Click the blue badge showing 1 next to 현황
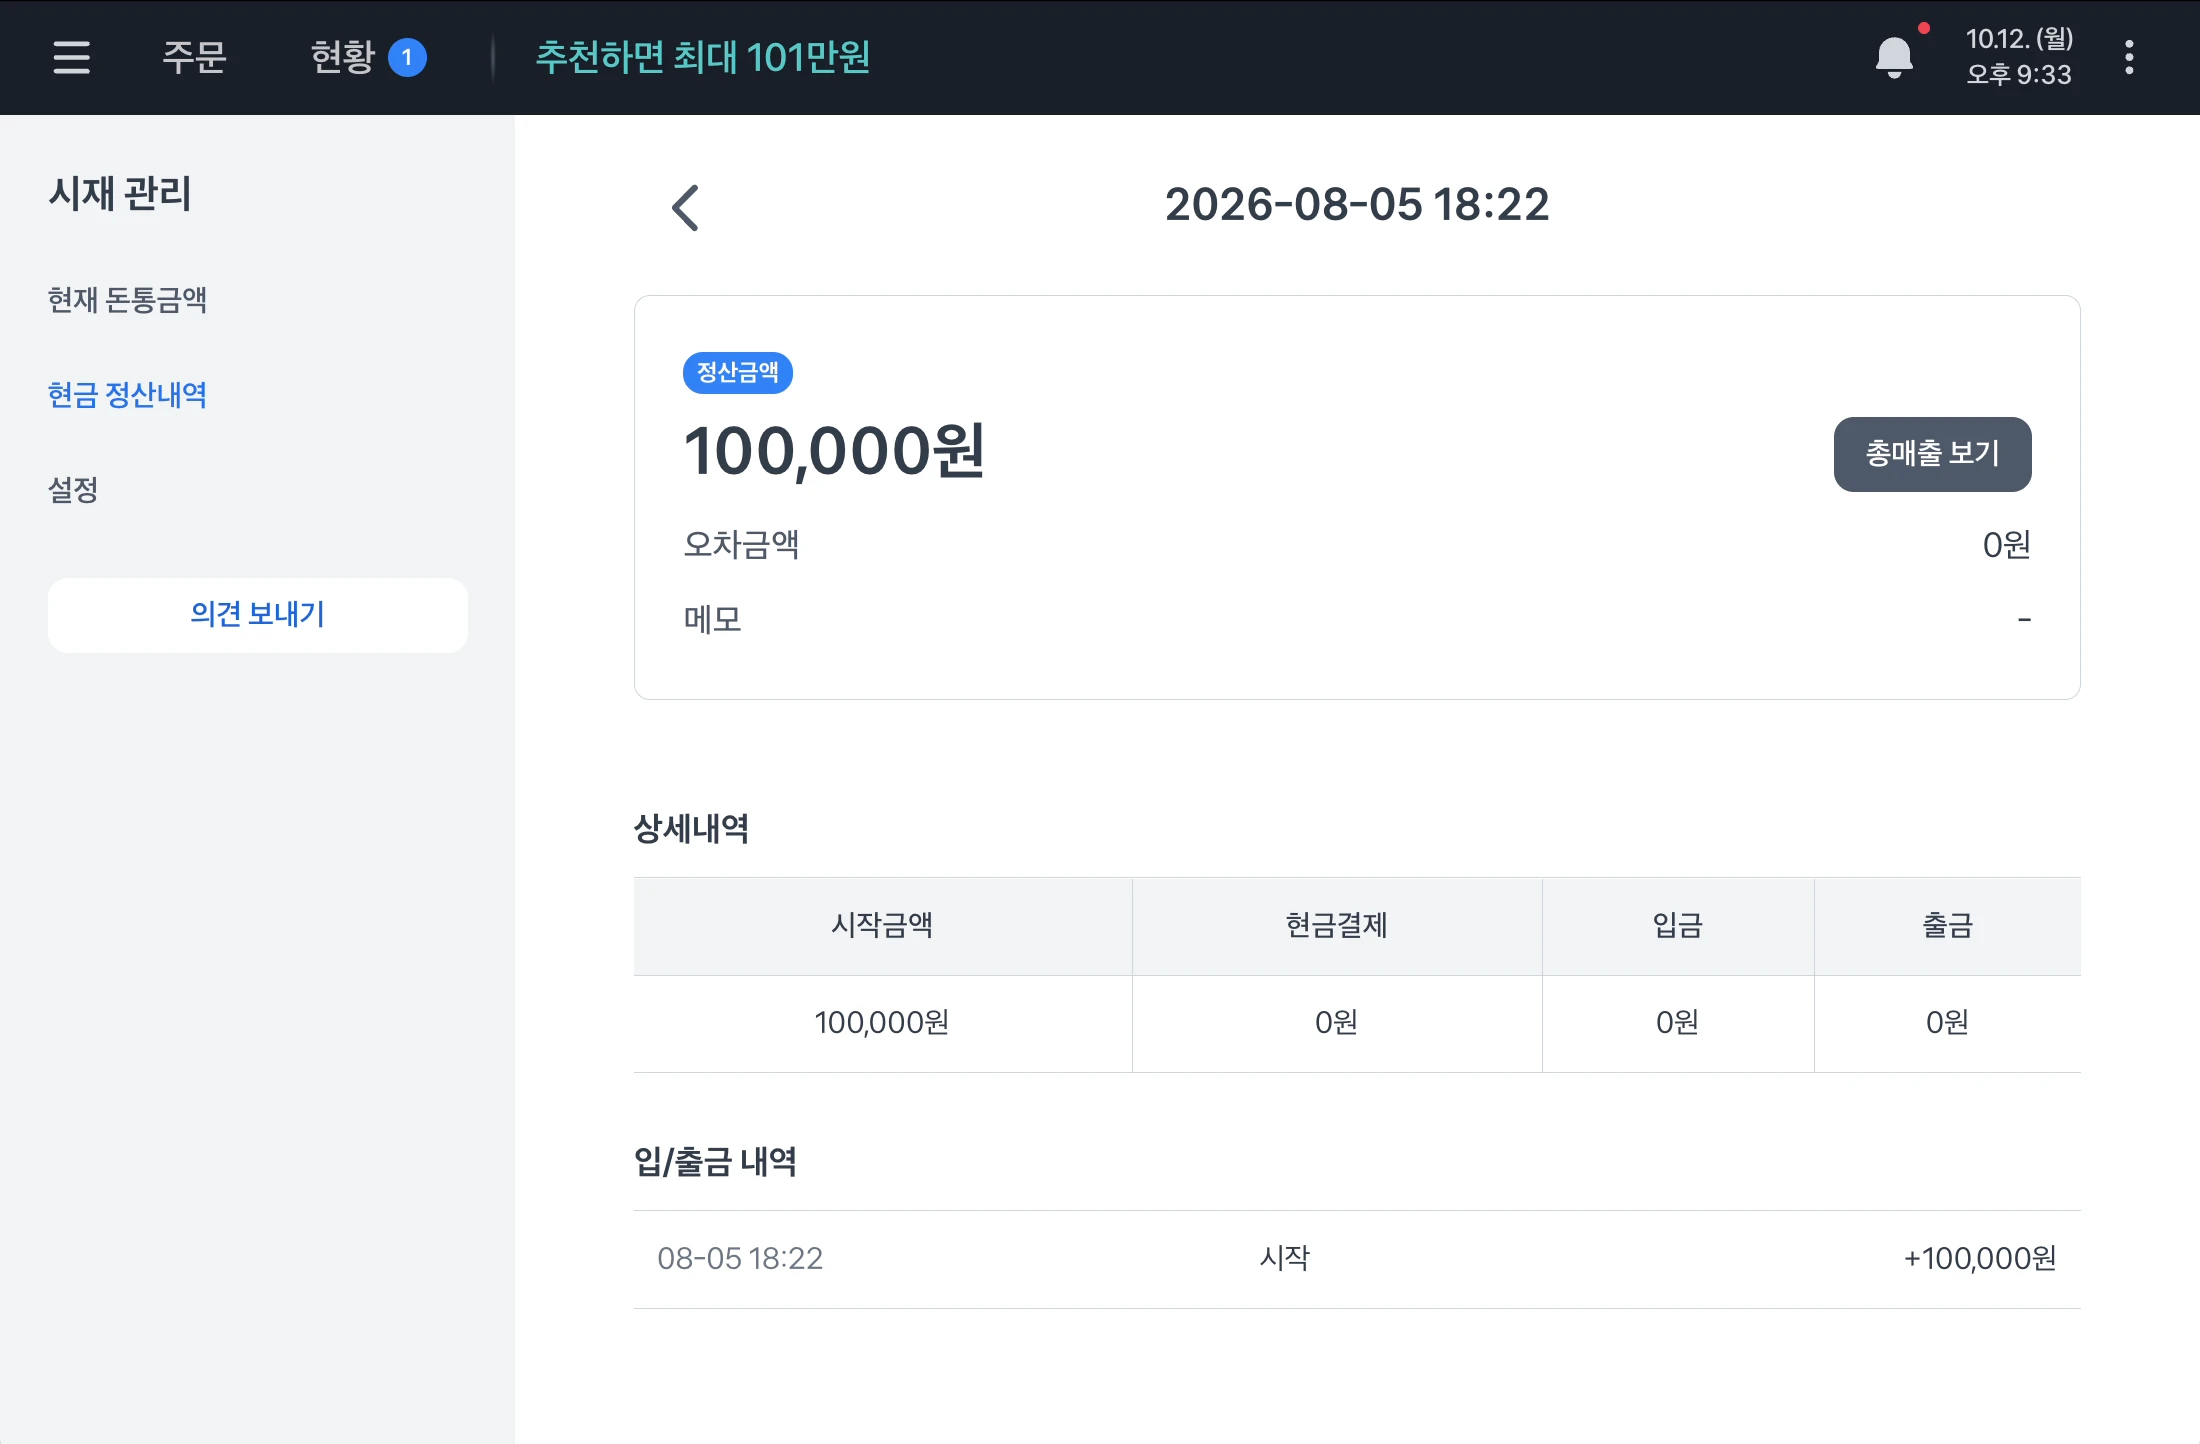Screen dimensions: 2200x1444 407,57
